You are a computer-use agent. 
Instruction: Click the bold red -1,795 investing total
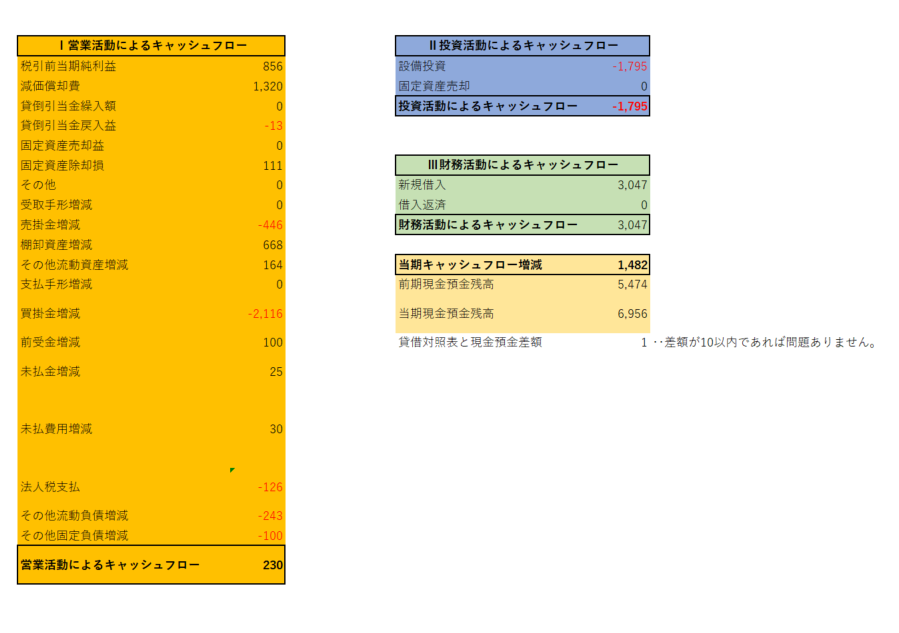point(629,106)
